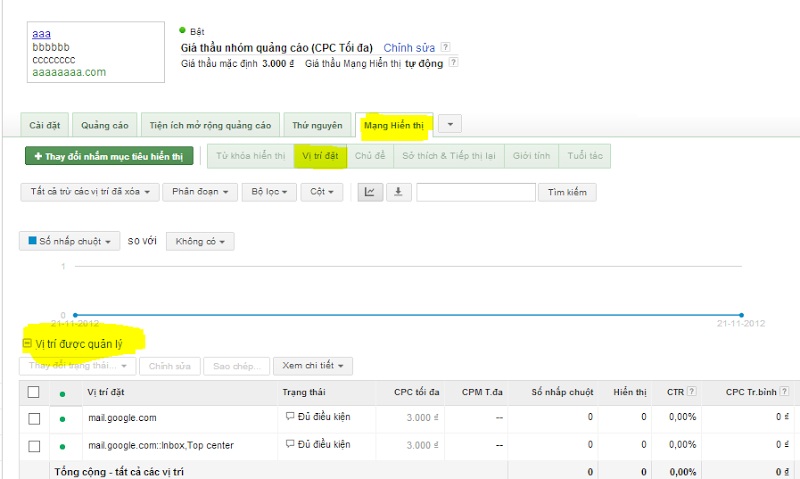The width and height of the screenshot is (800, 479).
Task: Switch to the Quảng cáo tab
Action: (105, 125)
